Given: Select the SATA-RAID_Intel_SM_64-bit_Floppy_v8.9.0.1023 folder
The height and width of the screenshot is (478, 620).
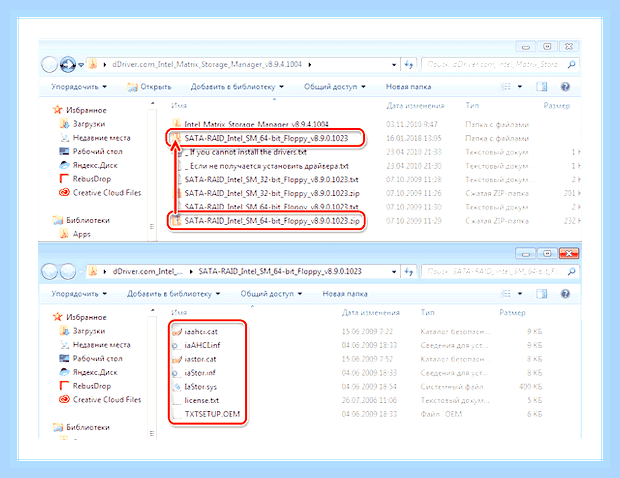Looking at the screenshot, I should [x=261, y=138].
